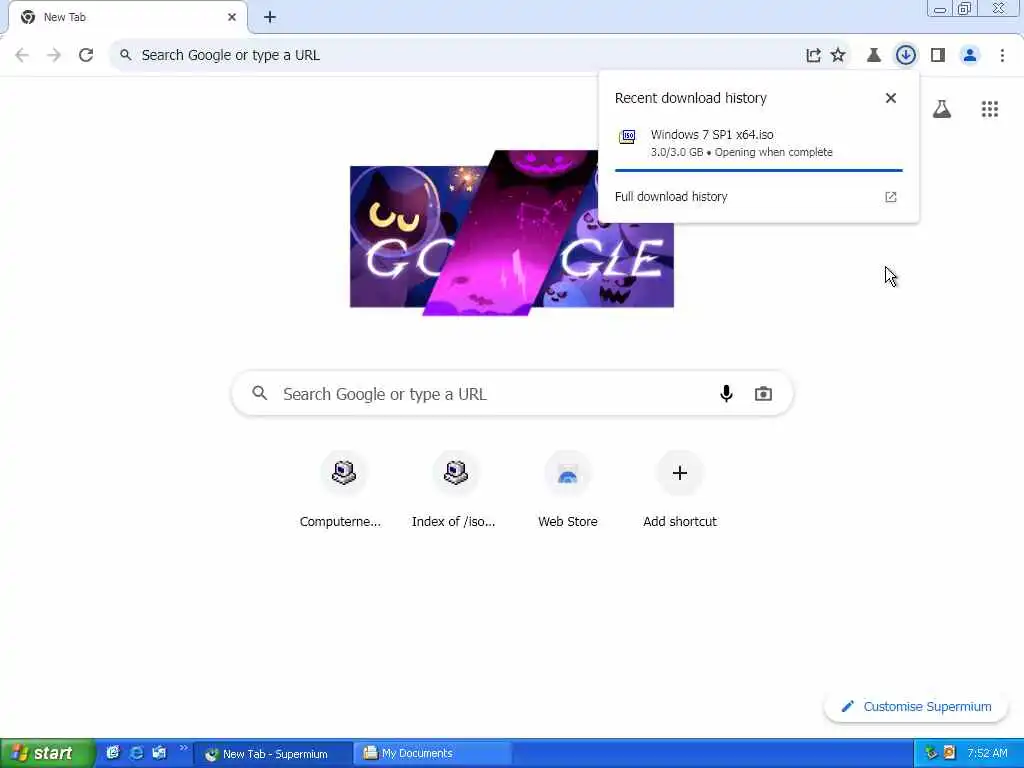Click the page search box
1024x768 pixels.
[x=512, y=394]
